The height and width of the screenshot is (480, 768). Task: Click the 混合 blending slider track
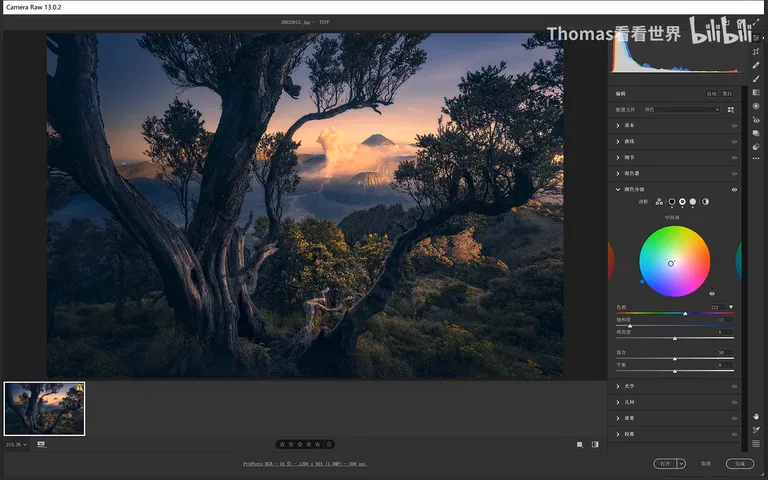point(675,359)
